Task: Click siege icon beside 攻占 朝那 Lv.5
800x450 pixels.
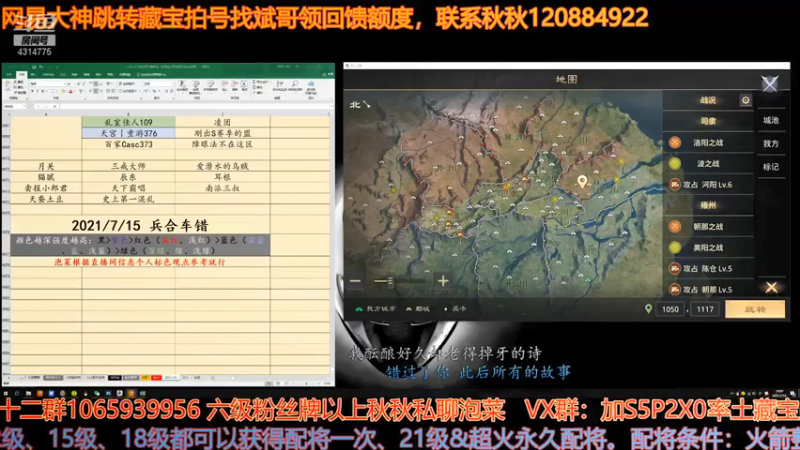Action: point(674,289)
